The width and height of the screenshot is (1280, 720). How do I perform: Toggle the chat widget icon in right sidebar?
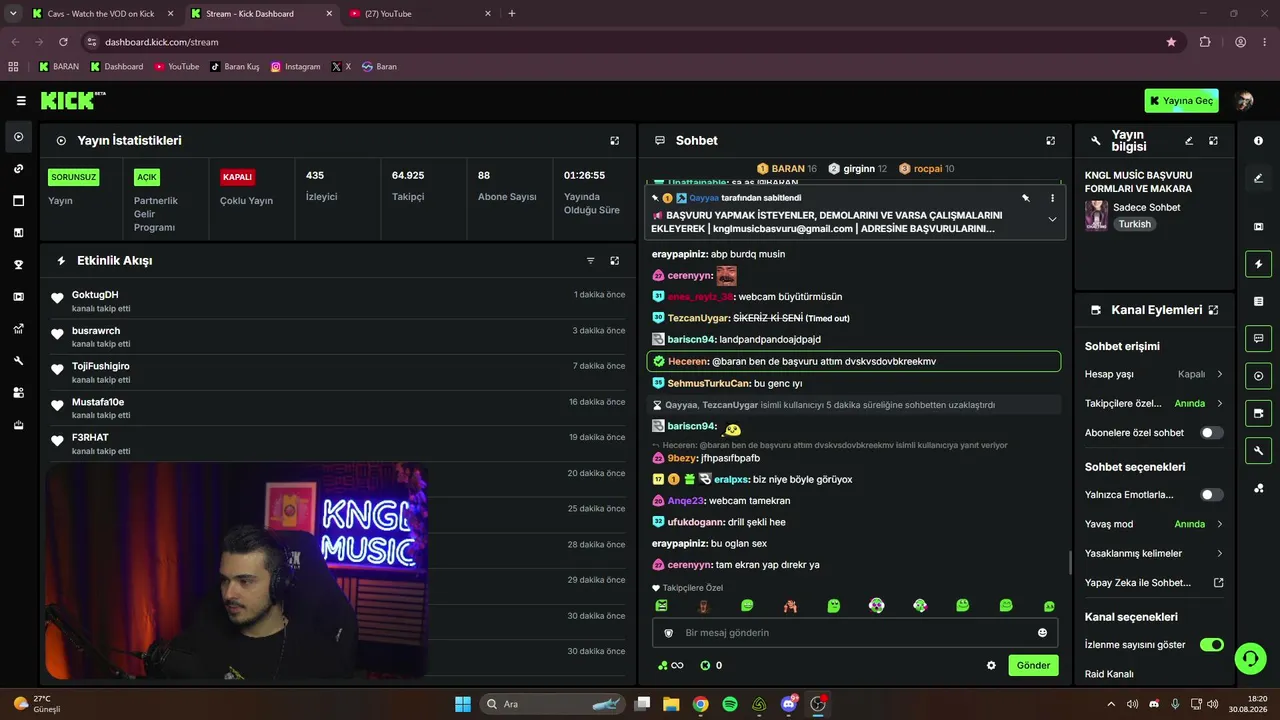[x=1258, y=338]
